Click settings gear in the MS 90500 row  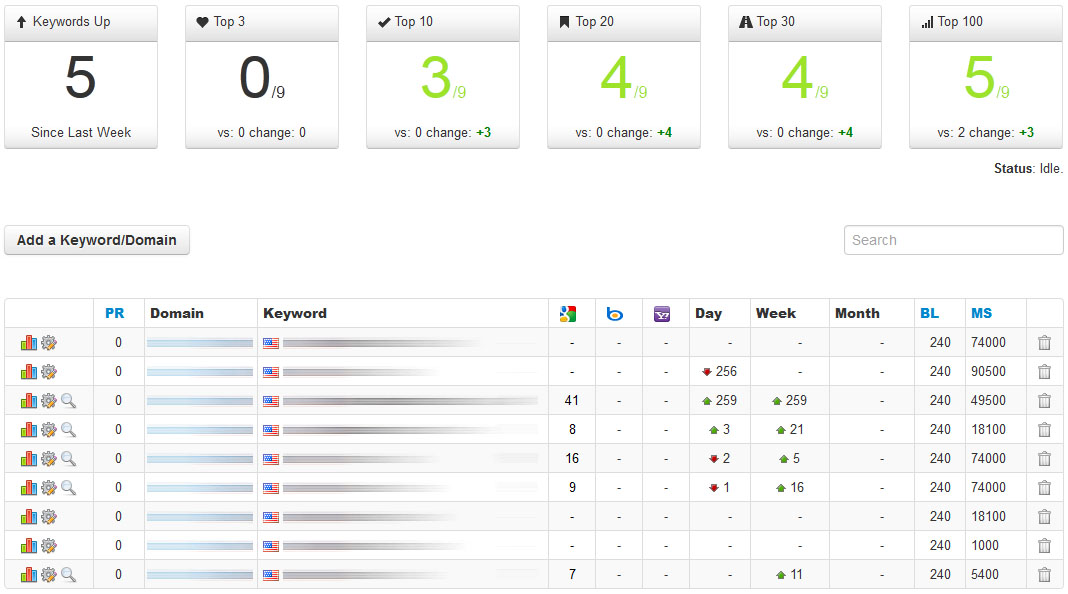48,372
